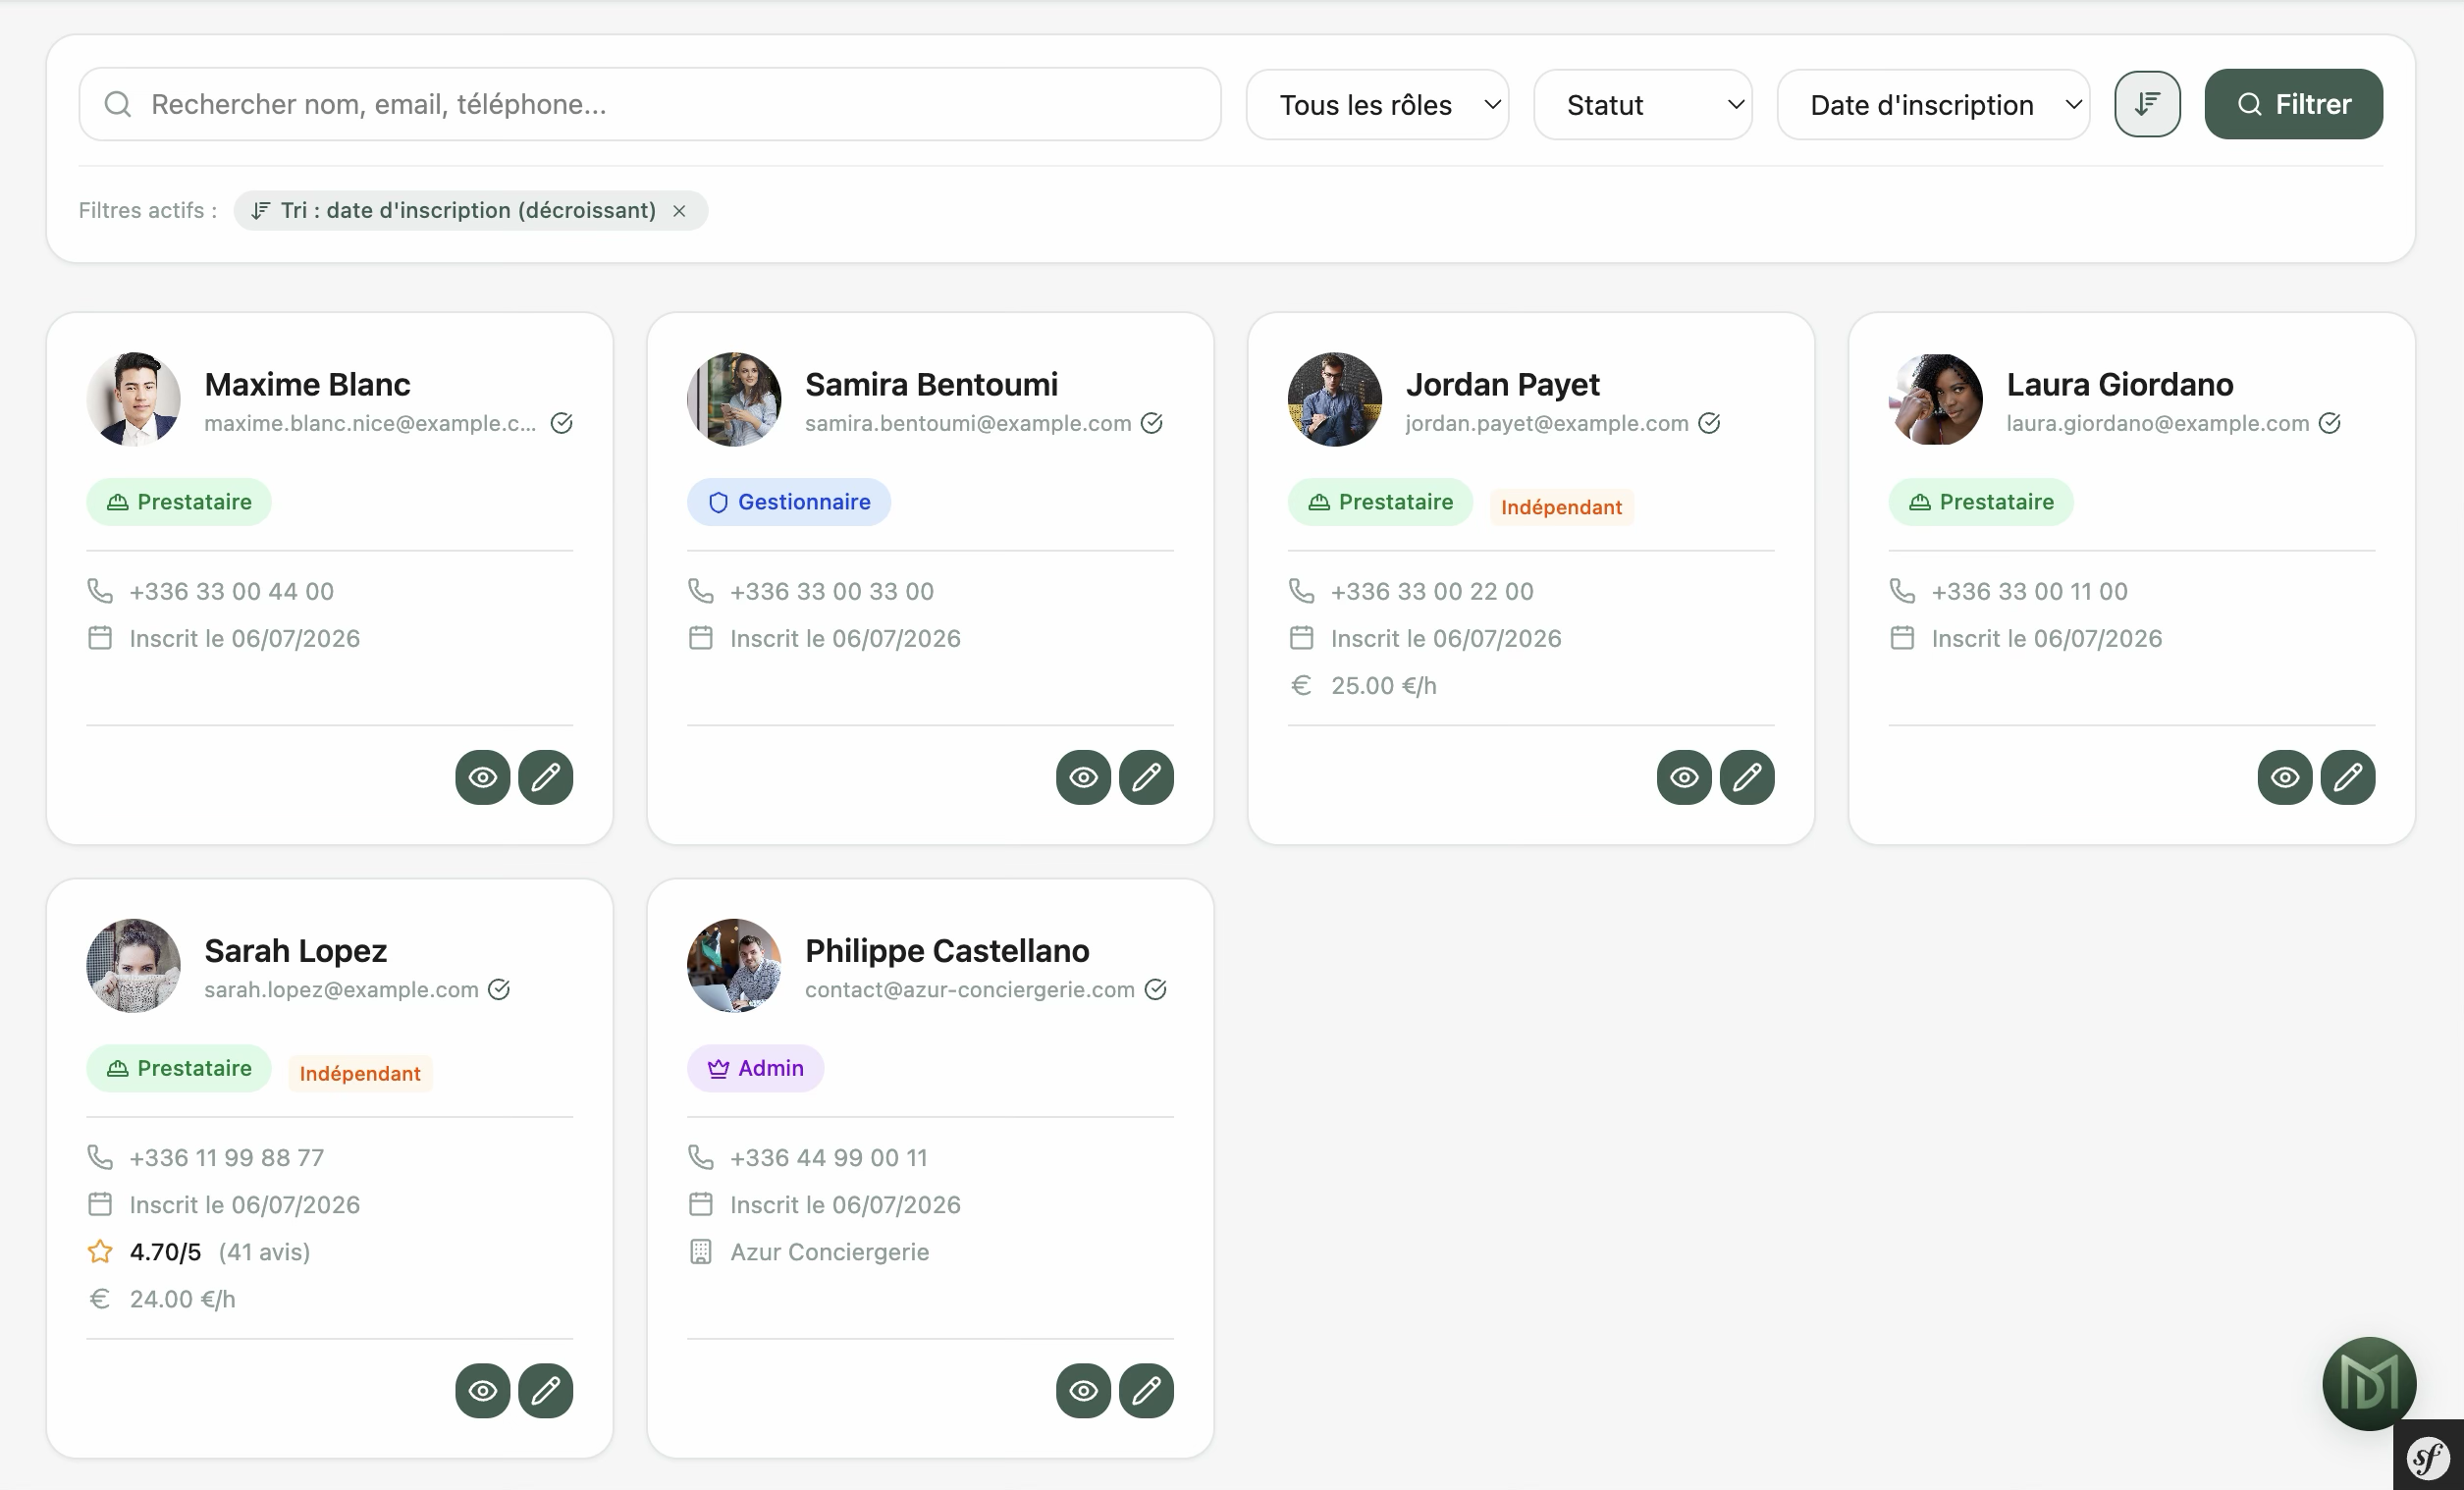Screen dimensions: 2464x1490
Task: Toggle the sort direction button
Action: (2147, 104)
